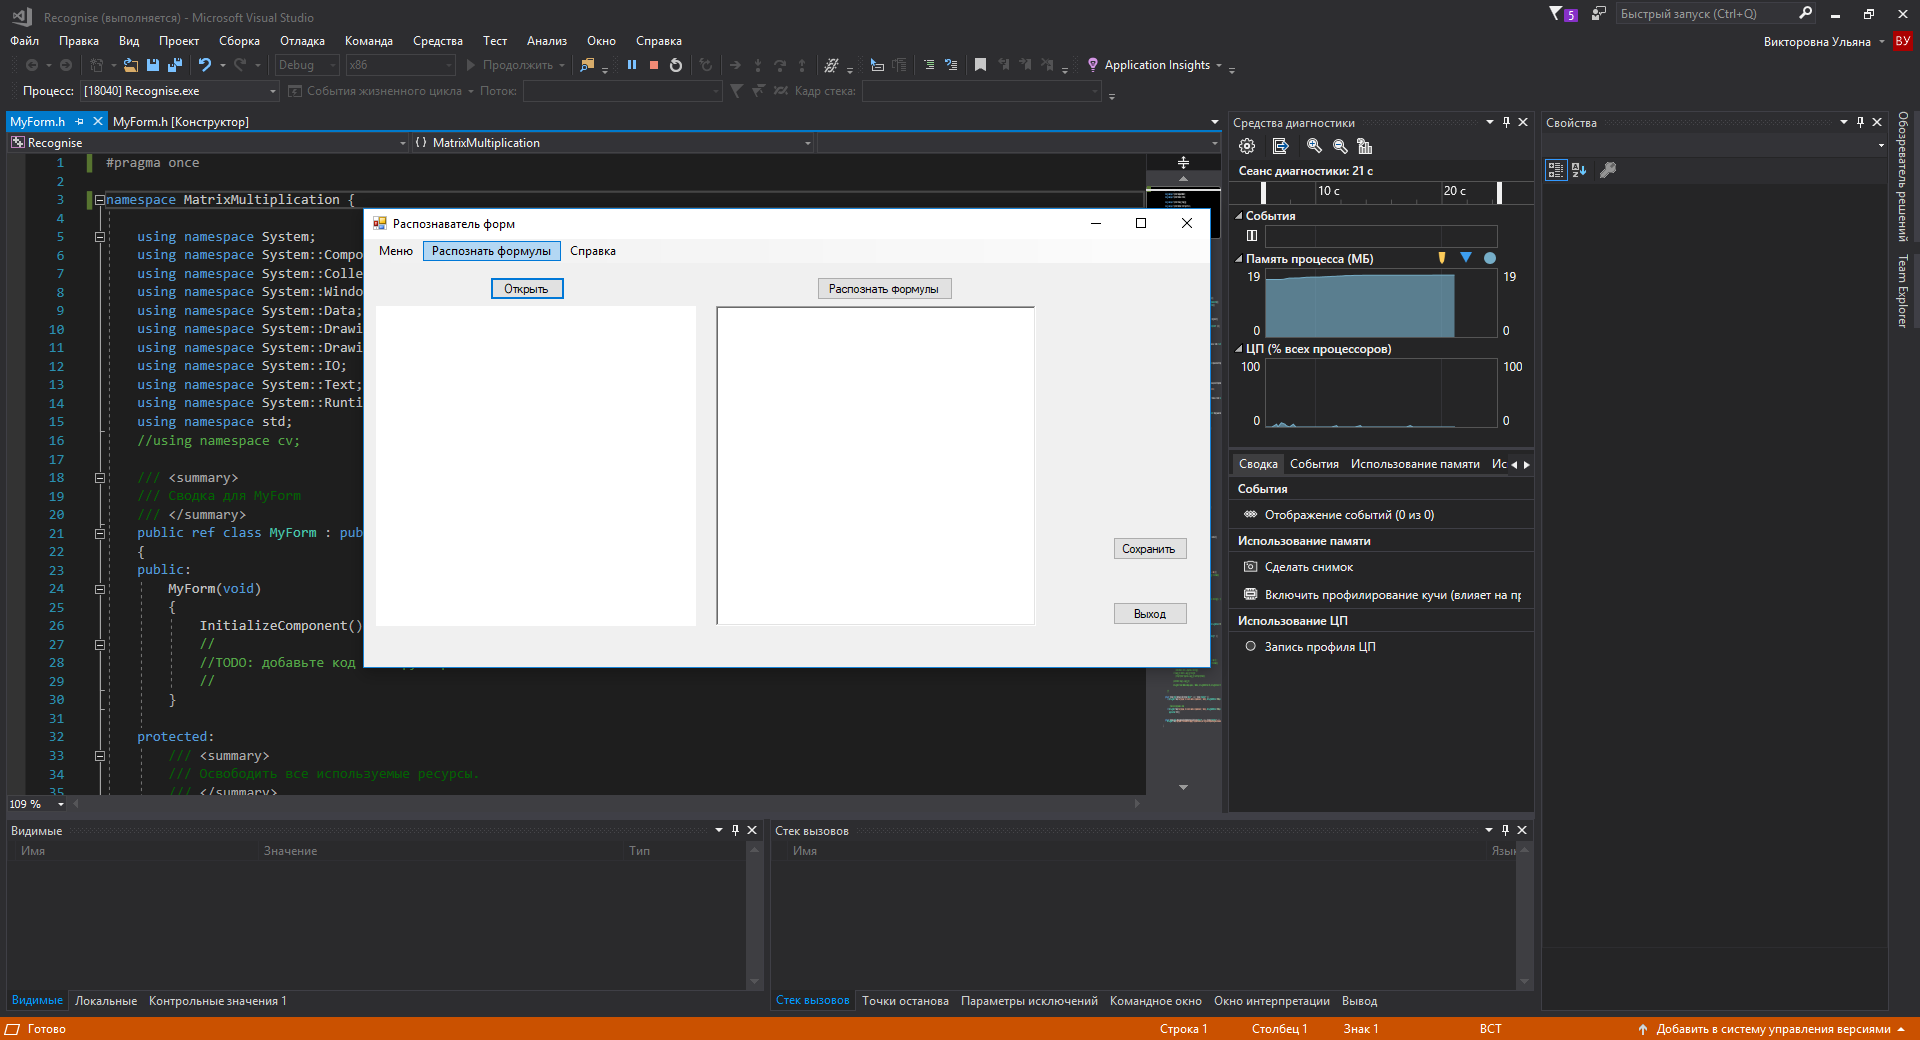Toggle the snapshot blue triangle marker
This screenshot has width=1920, height=1040.
(1466, 258)
